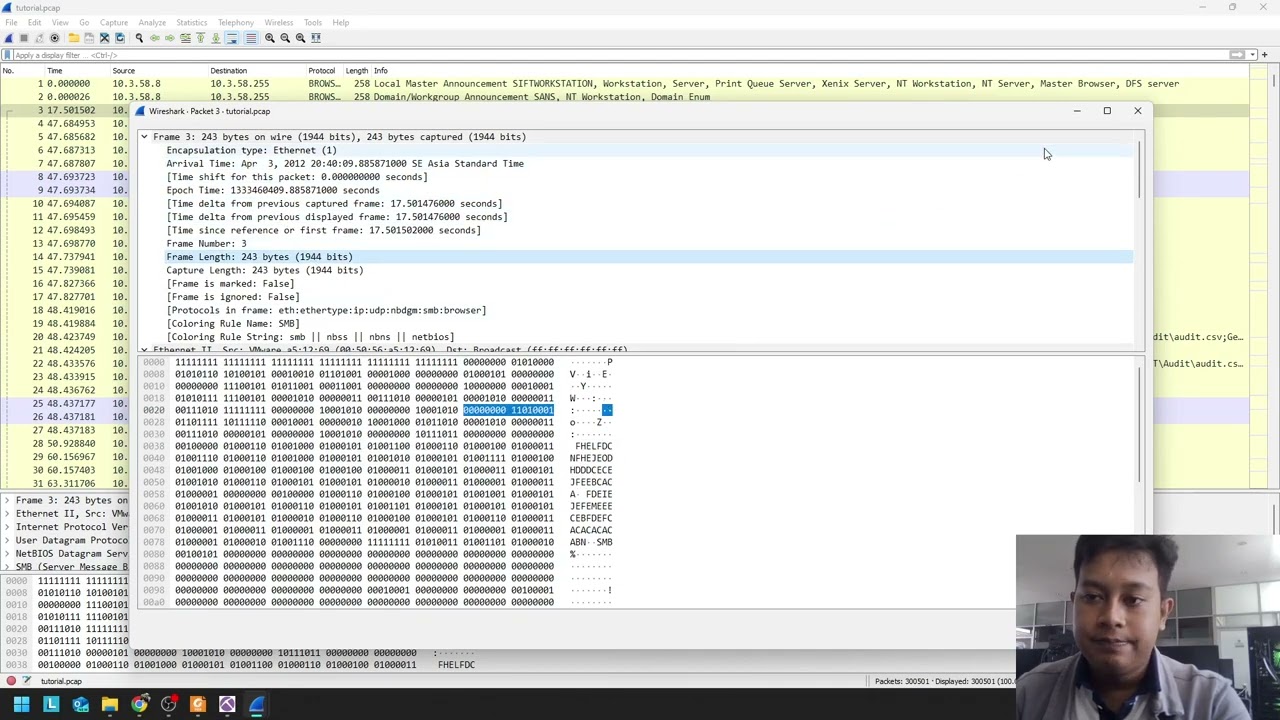Add a display filter button with plus

1265,55
